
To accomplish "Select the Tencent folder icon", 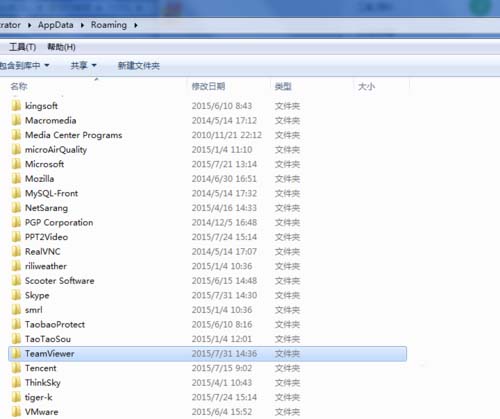I will (16, 368).
